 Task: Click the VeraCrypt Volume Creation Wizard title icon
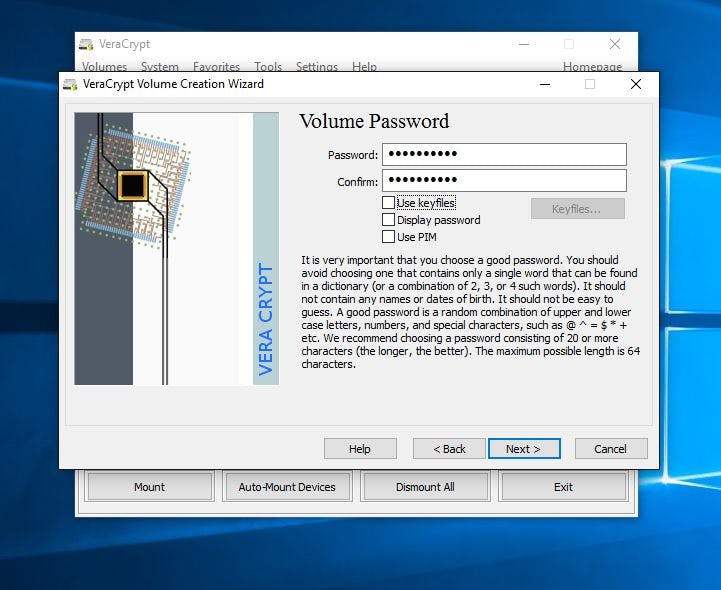[x=70, y=84]
